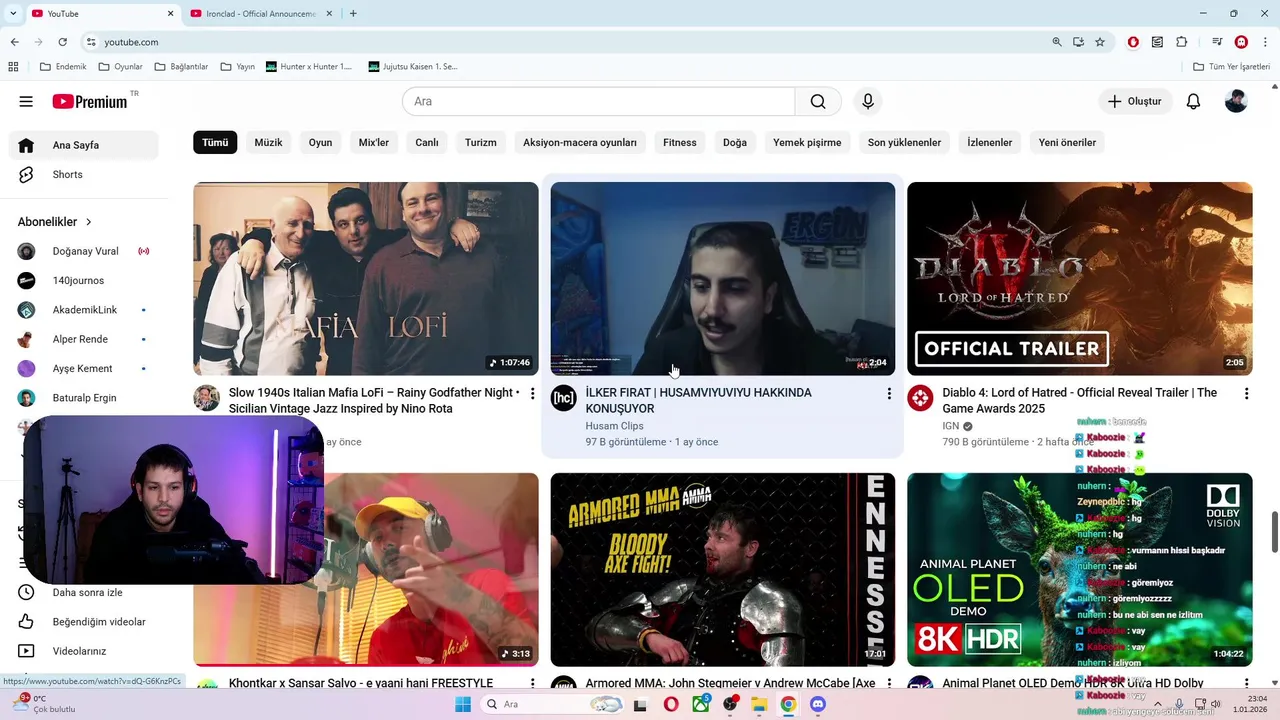
Task: Open the notifications bell
Action: (1193, 101)
